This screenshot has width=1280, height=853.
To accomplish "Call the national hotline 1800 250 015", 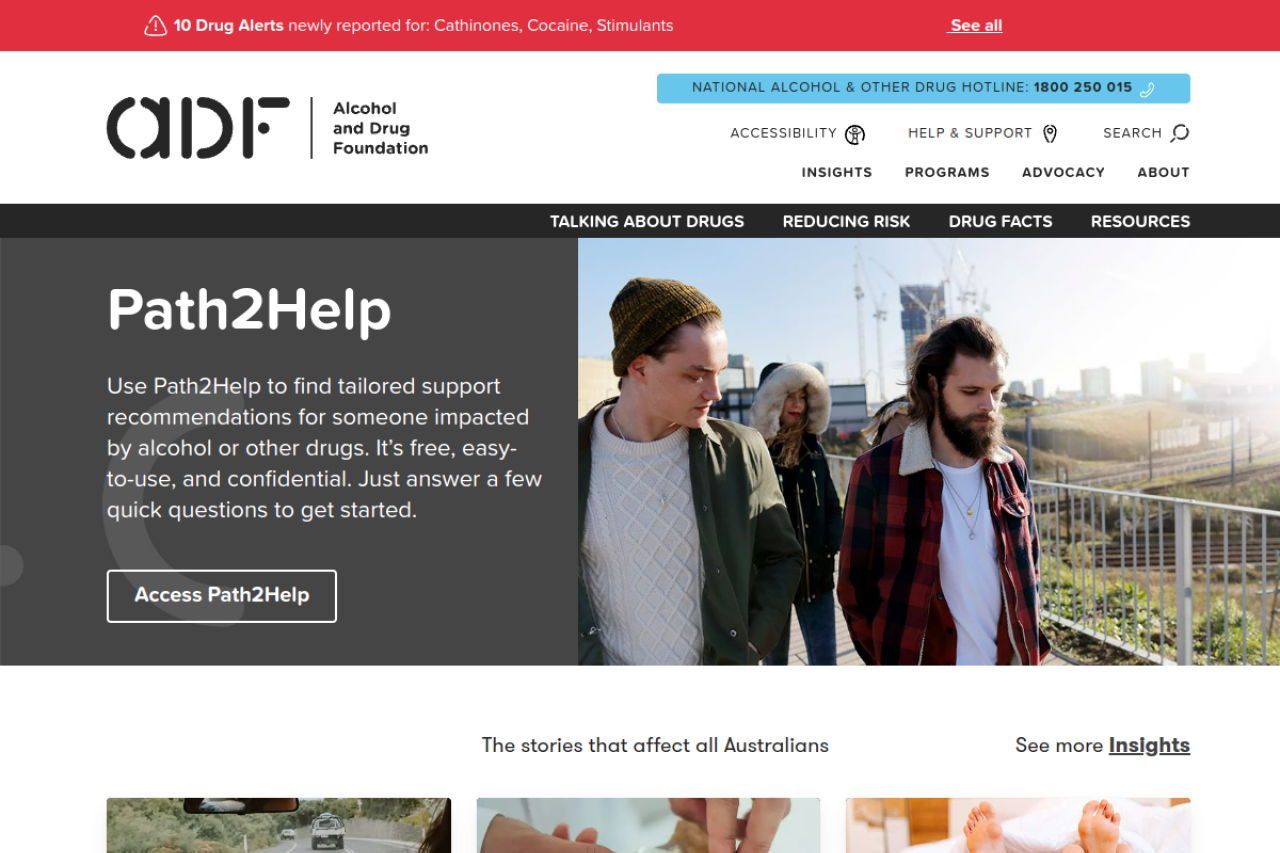I will pyautogui.click(x=1083, y=88).
